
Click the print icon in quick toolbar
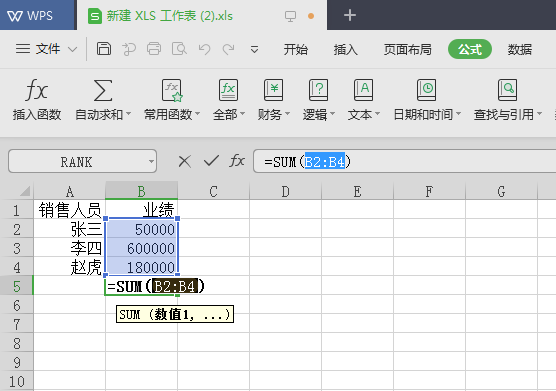pyautogui.click(x=154, y=49)
